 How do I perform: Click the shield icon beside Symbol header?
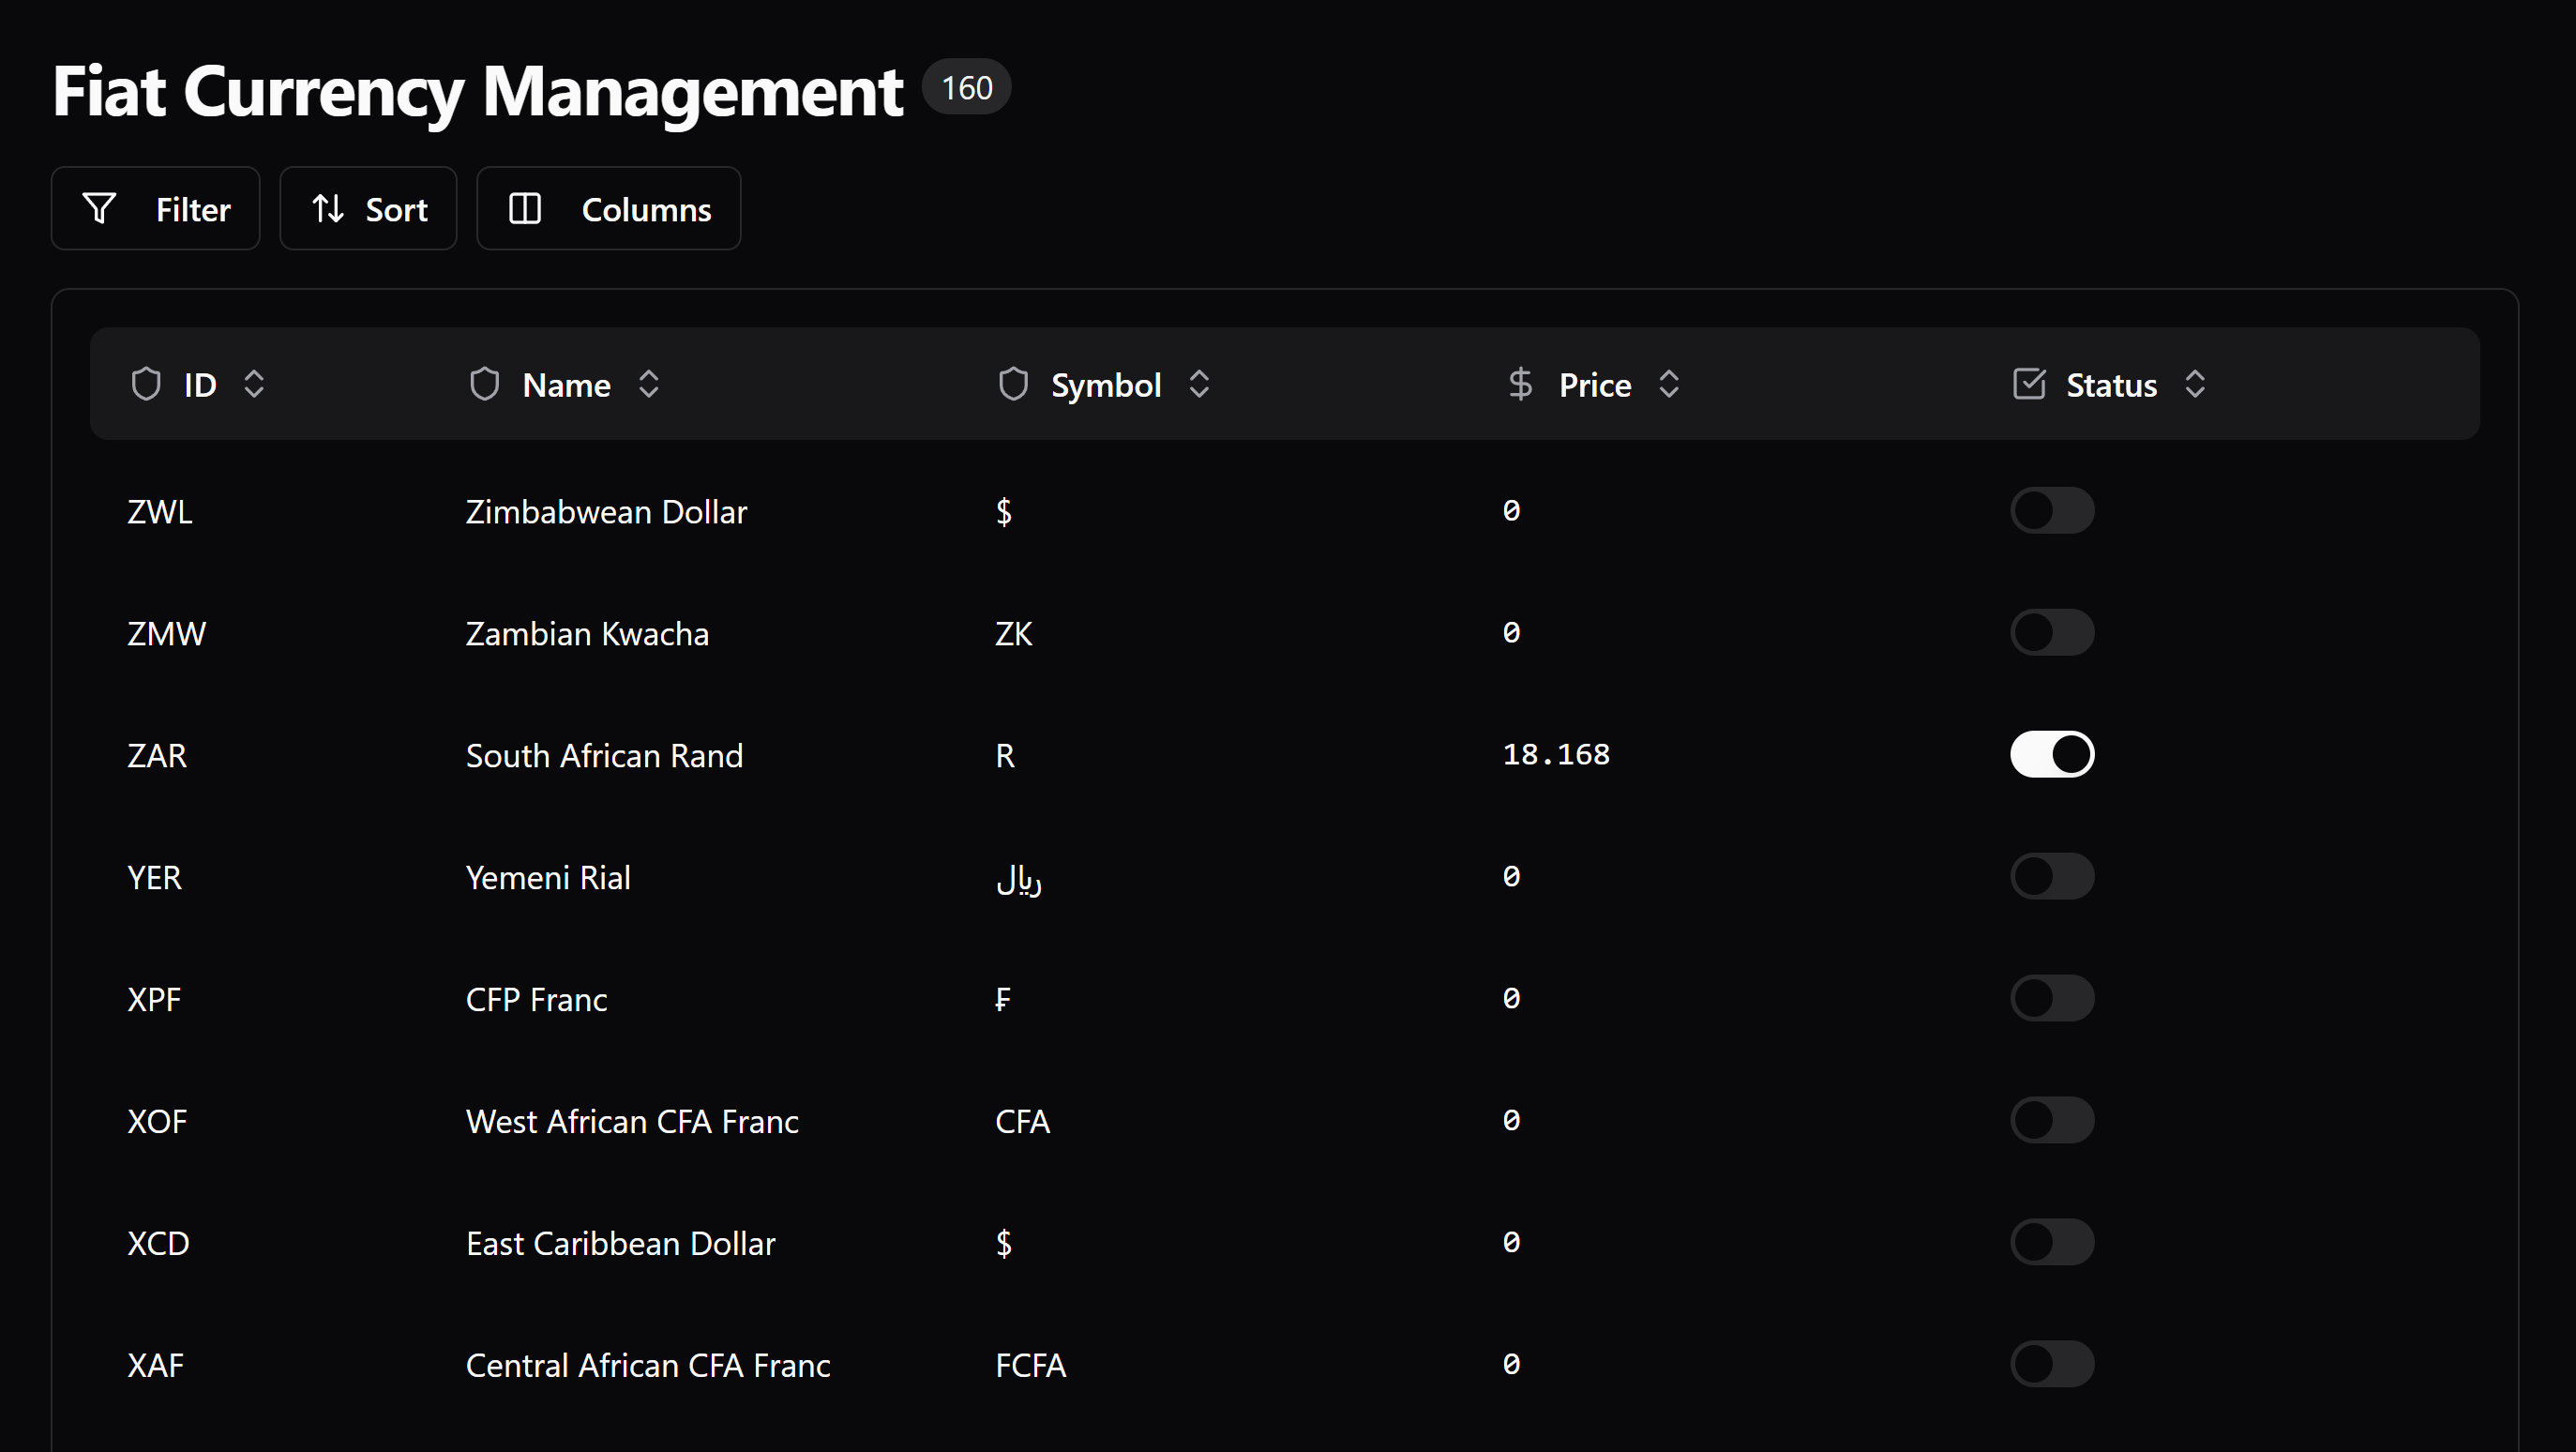pos(1013,385)
